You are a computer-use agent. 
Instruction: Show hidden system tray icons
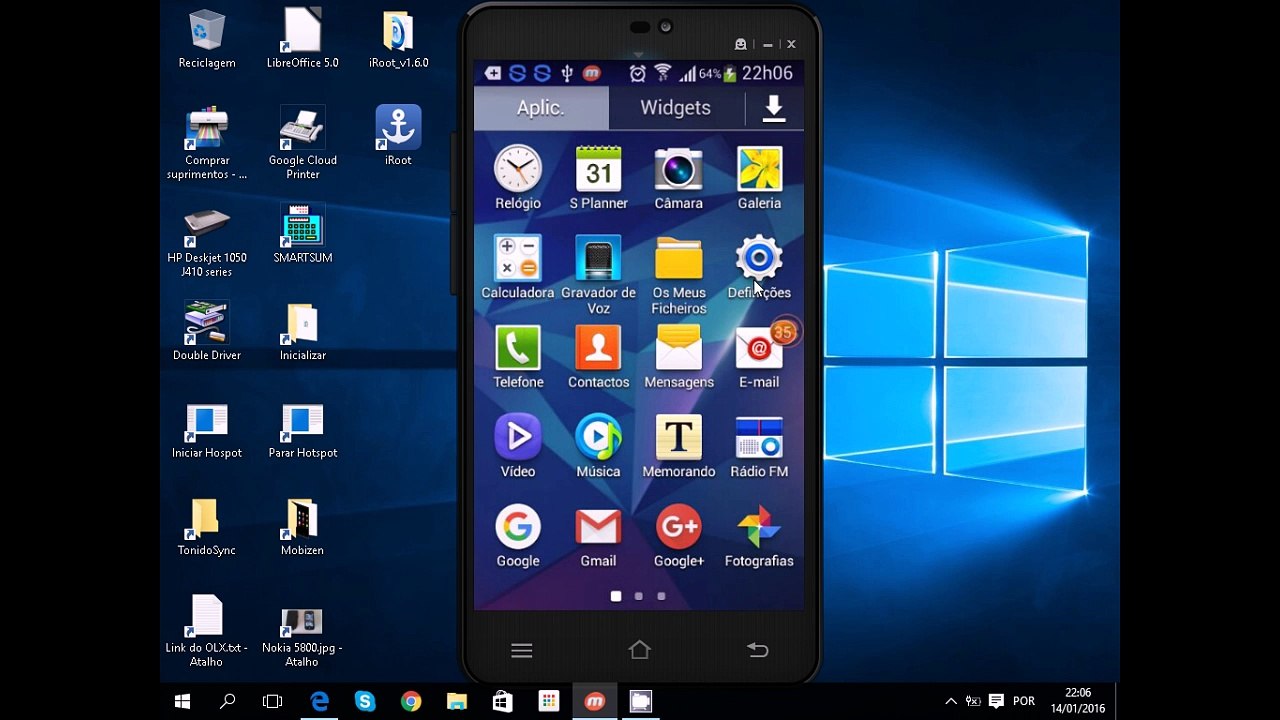[x=951, y=701]
